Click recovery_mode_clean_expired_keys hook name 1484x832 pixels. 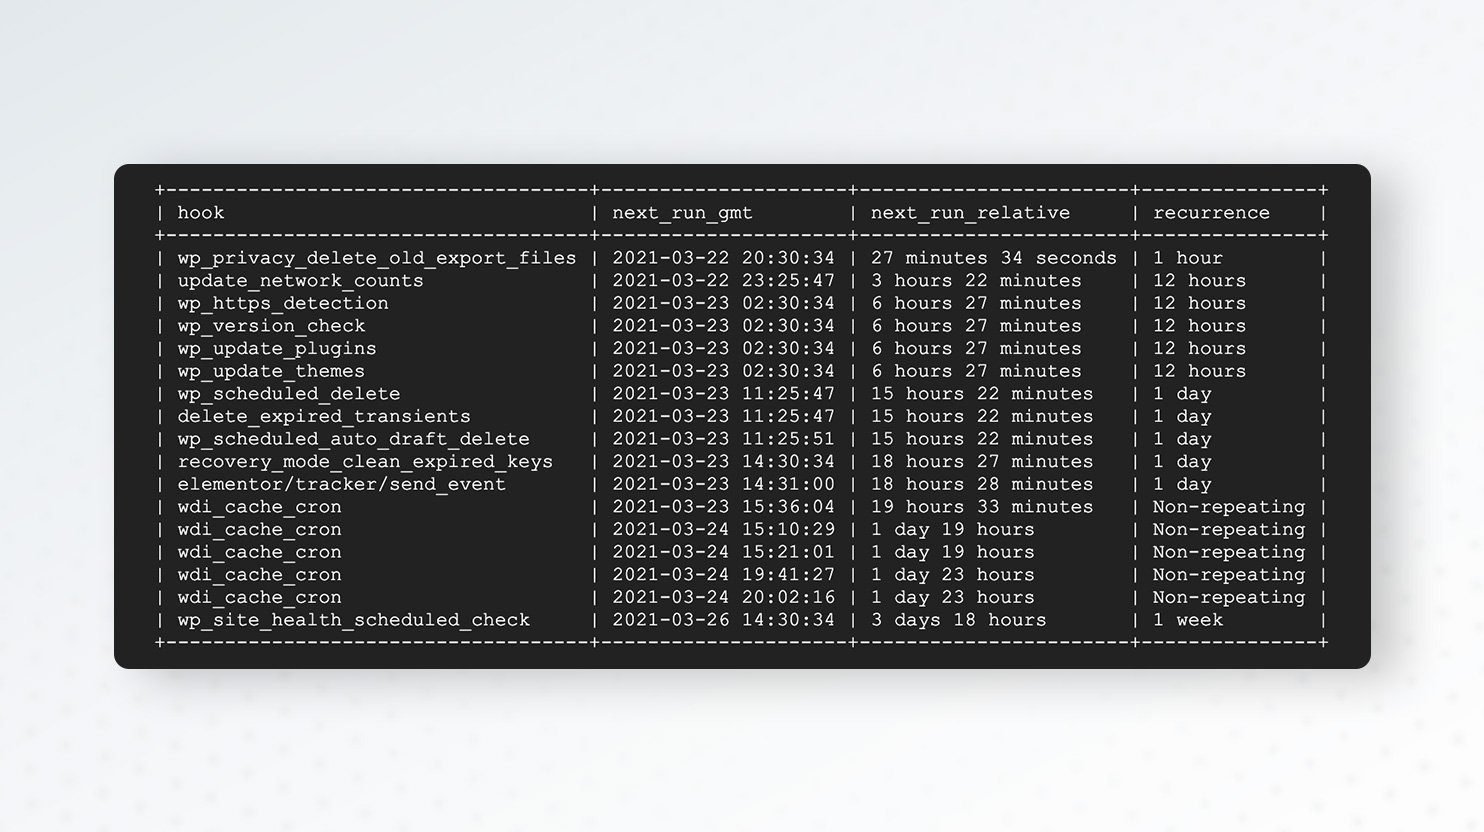click(365, 462)
